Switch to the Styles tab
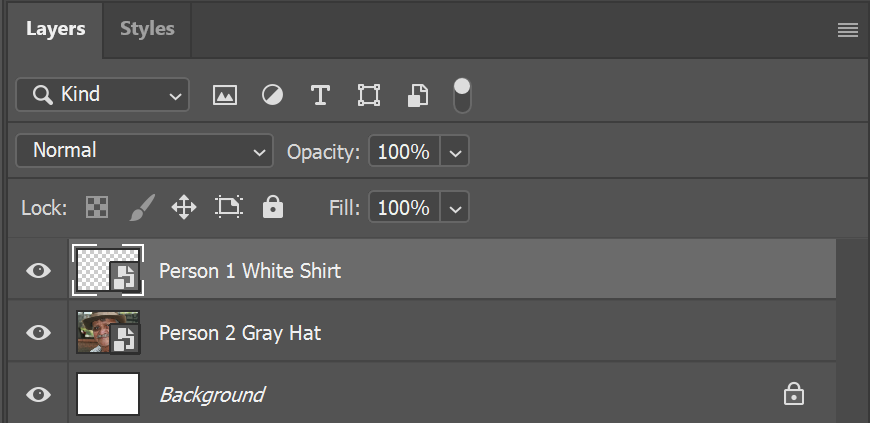 (147, 29)
